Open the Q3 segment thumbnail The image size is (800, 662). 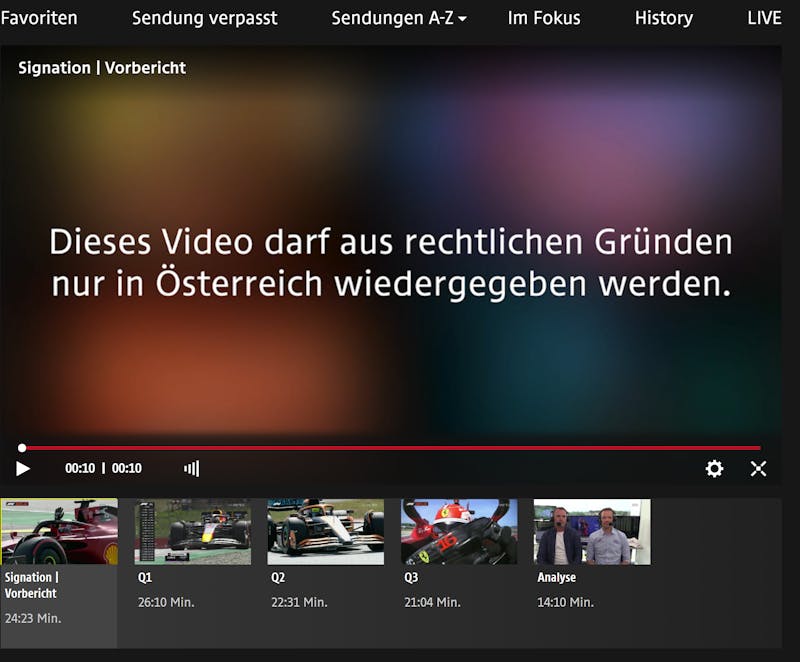(459, 531)
